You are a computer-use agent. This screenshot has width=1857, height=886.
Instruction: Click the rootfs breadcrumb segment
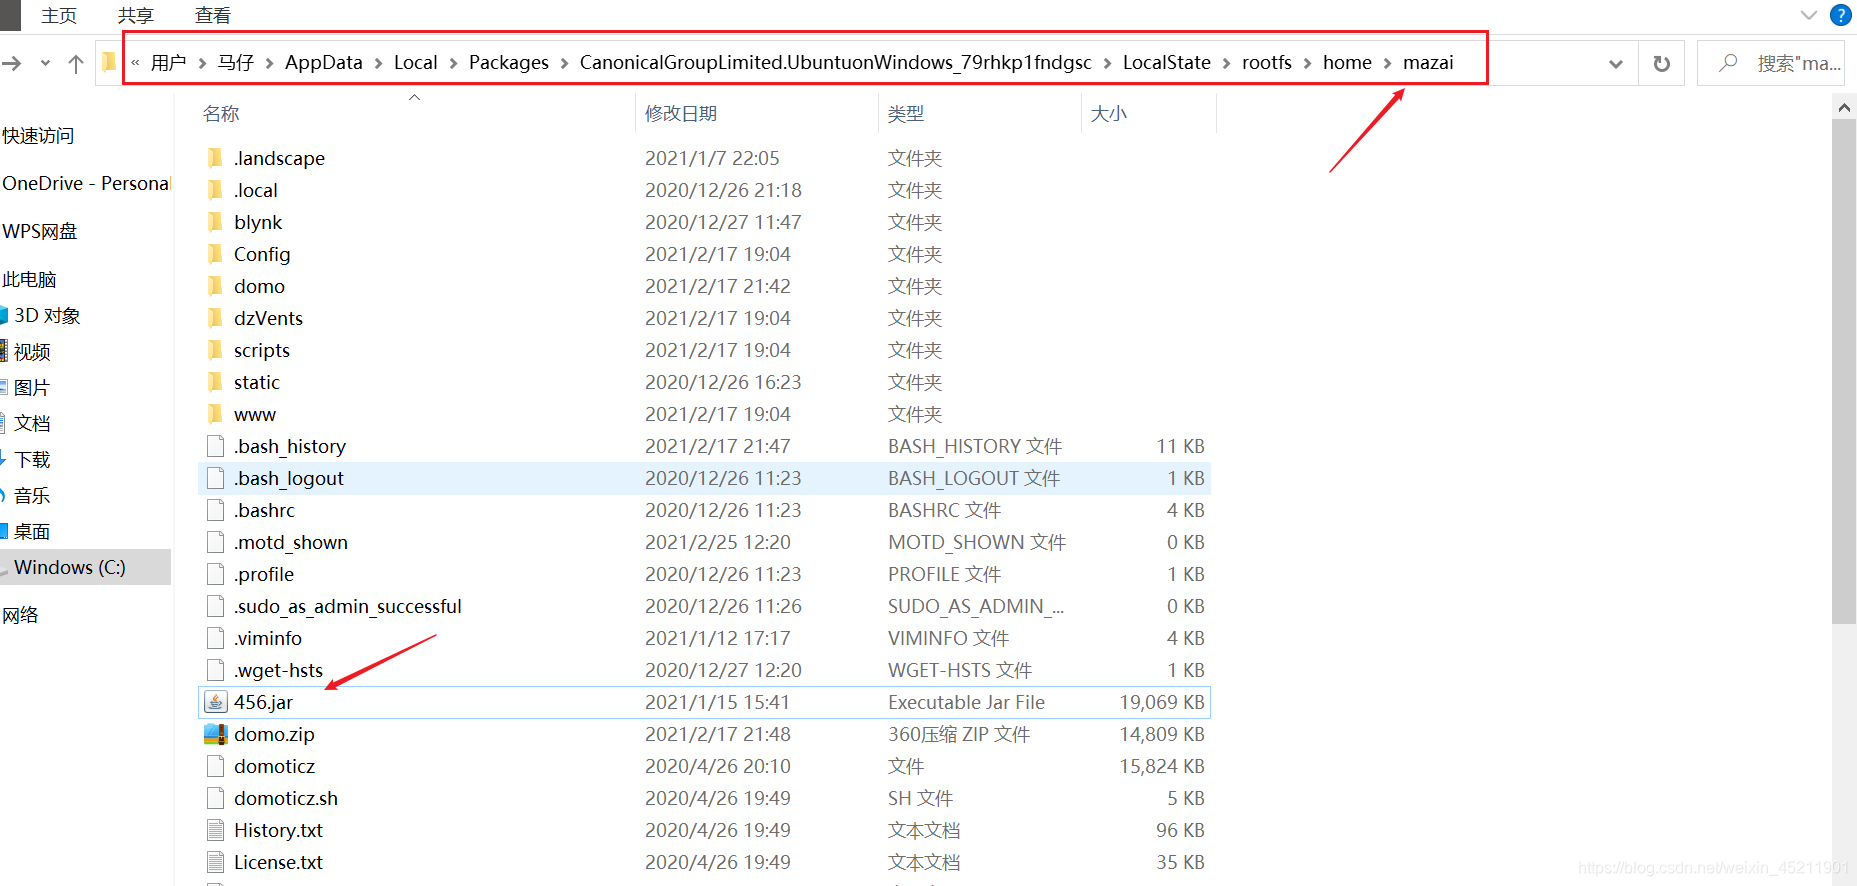tap(1267, 62)
